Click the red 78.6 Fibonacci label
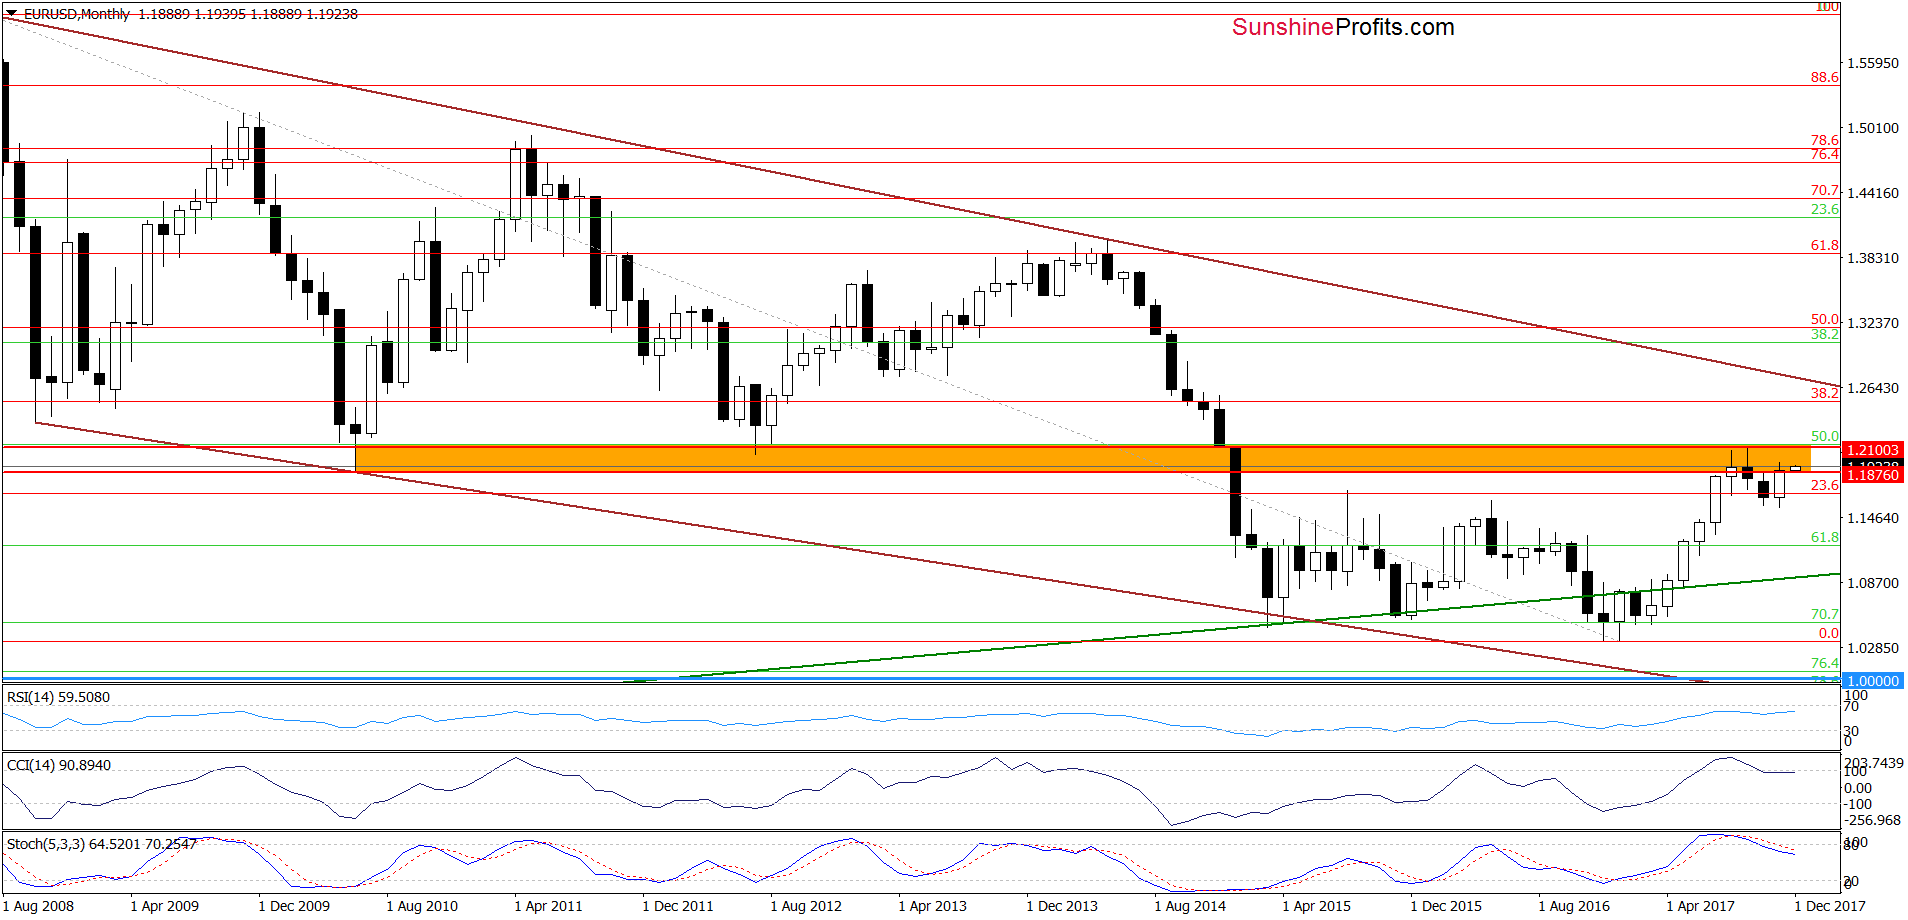 tap(1824, 140)
